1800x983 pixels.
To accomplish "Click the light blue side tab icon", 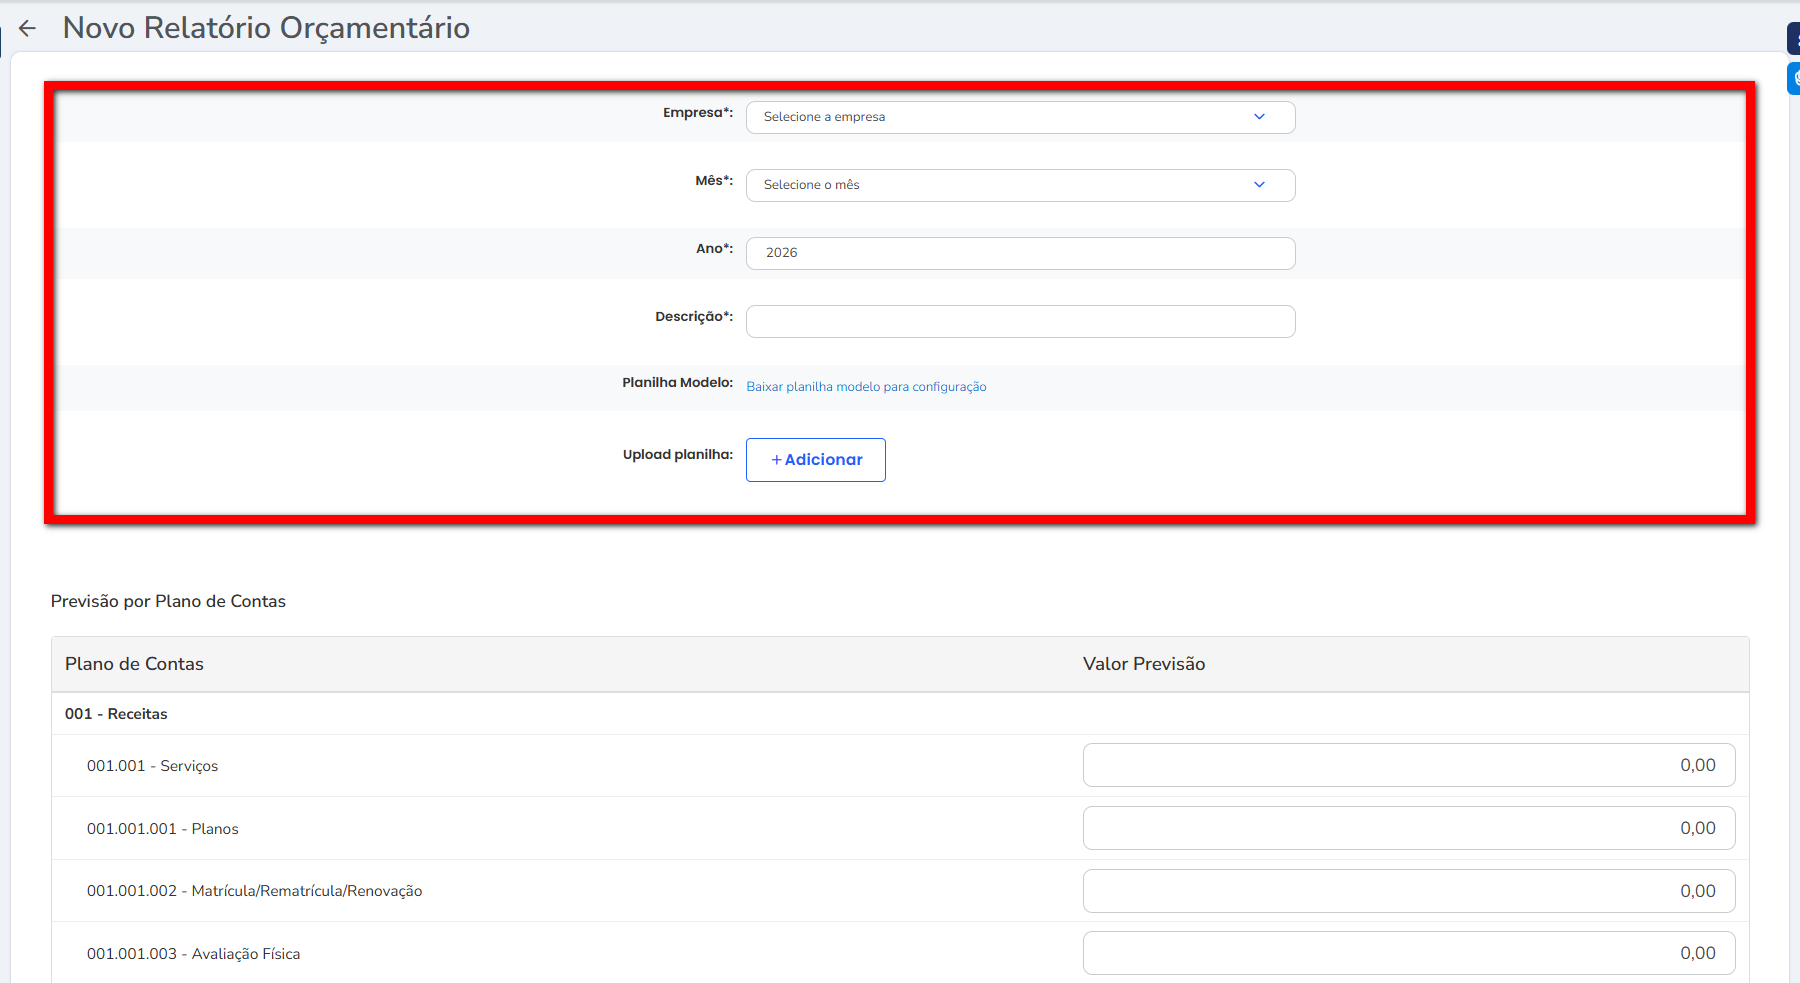I will [x=1794, y=78].
